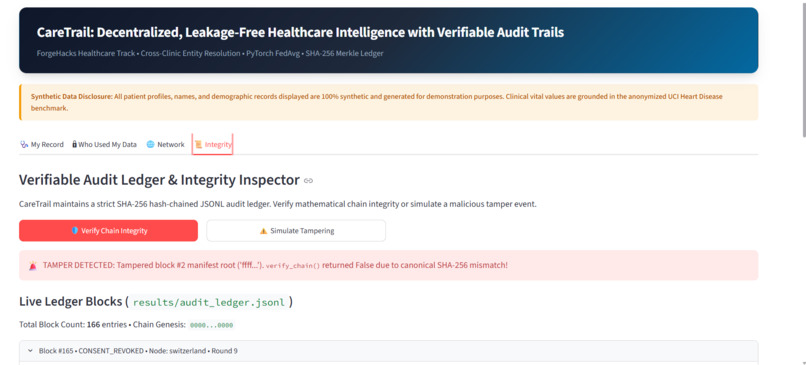Viewport: 806px width, 365px height.
Task: Click the Synthetic Data Disclosure notice
Action: pos(389,102)
